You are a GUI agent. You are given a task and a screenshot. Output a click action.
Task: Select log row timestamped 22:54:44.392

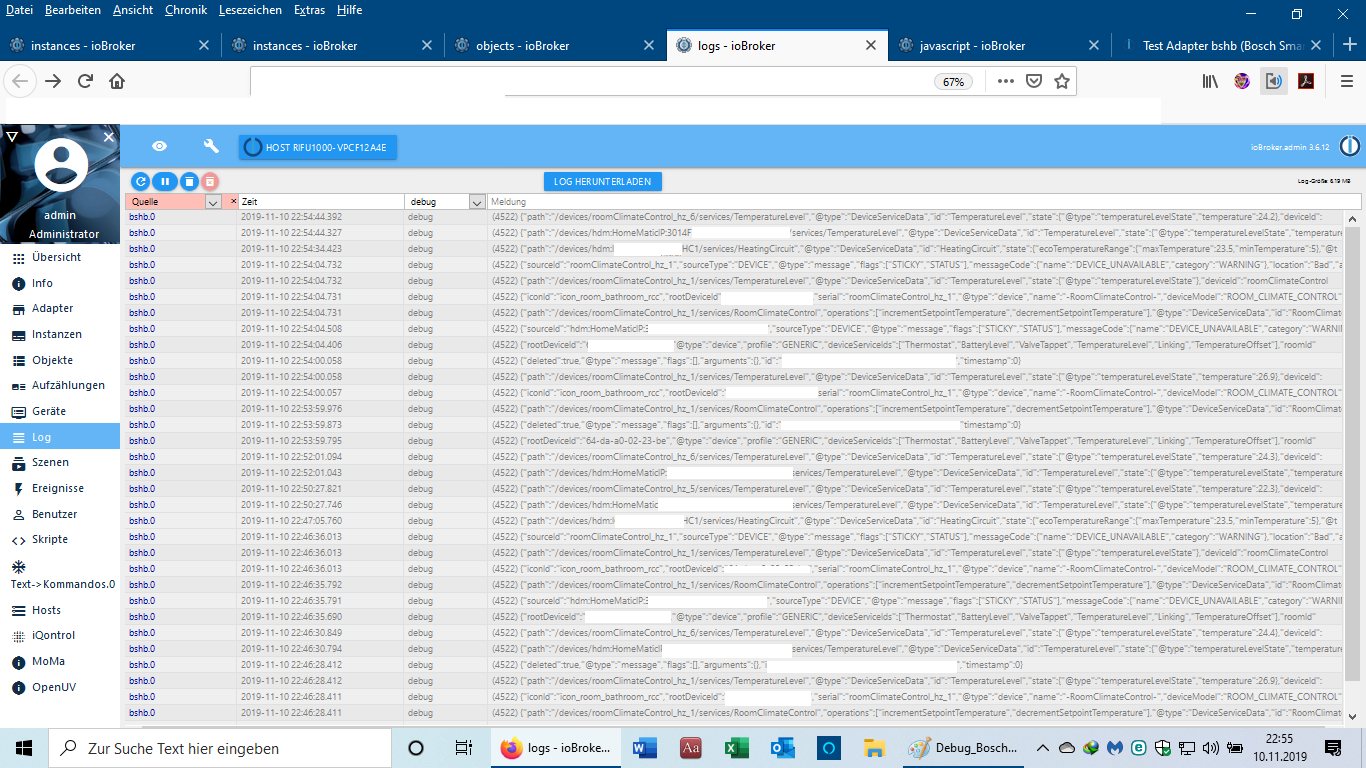[735, 216]
